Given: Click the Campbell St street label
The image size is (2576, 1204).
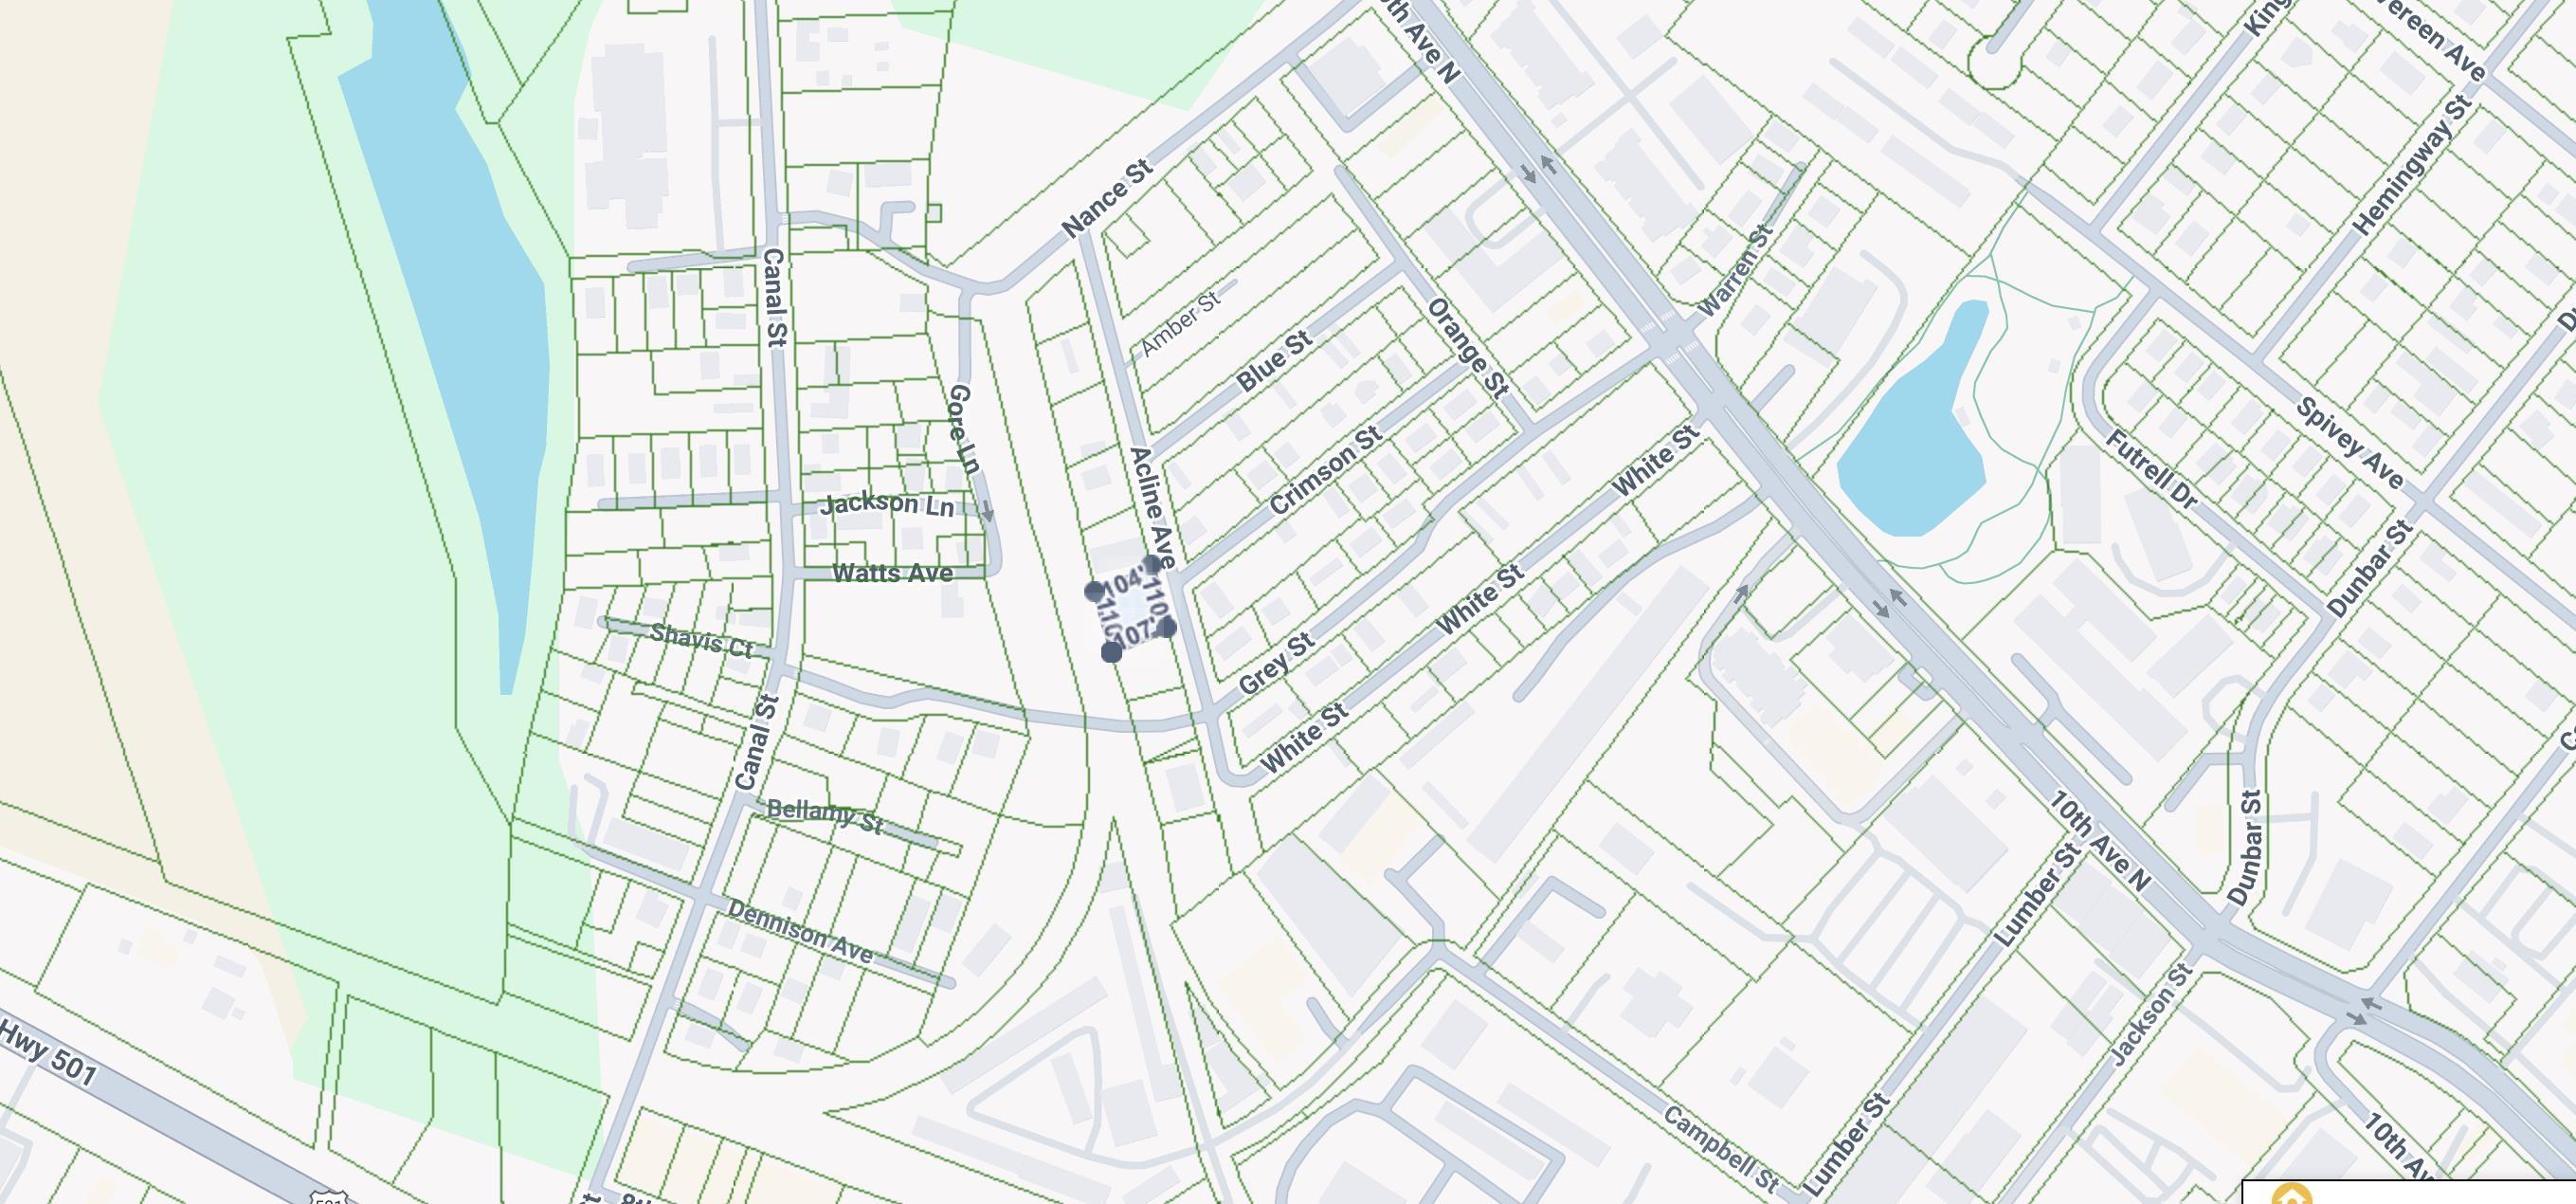Looking at the screenshot, I should (x=1721, y=1148).
